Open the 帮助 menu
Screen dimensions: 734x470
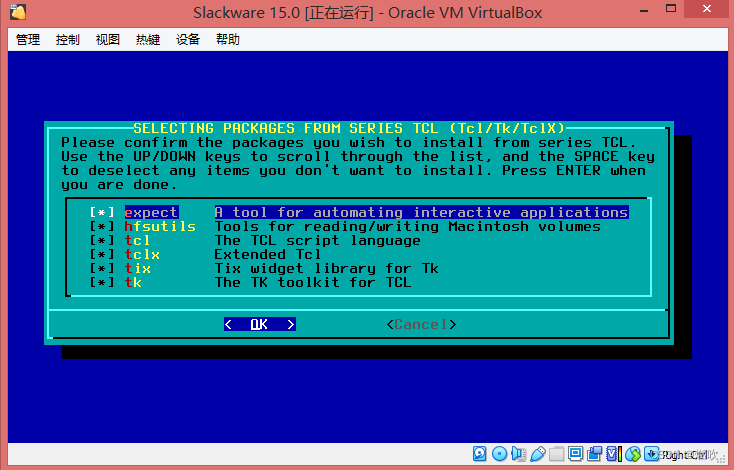228,39
